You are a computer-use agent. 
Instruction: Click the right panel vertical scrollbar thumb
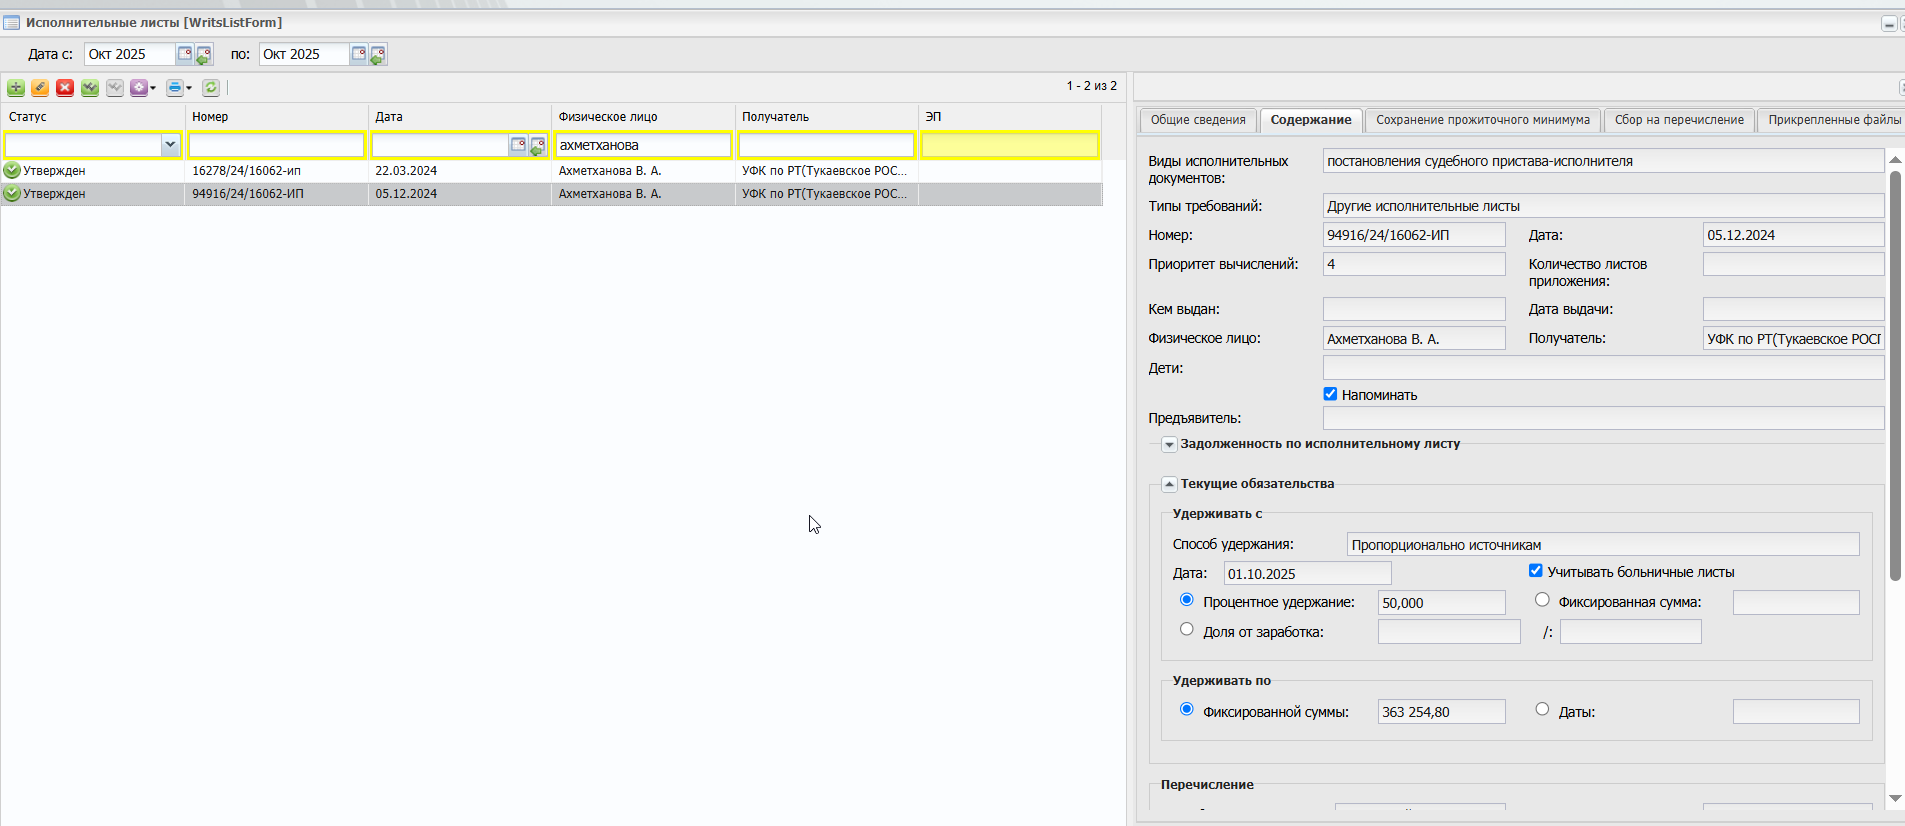1895,375
